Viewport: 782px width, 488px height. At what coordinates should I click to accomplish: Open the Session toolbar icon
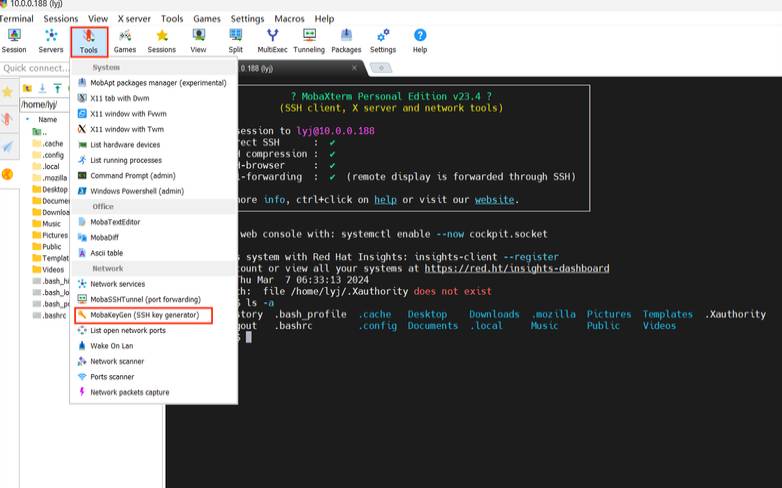(x=14, y=41)
